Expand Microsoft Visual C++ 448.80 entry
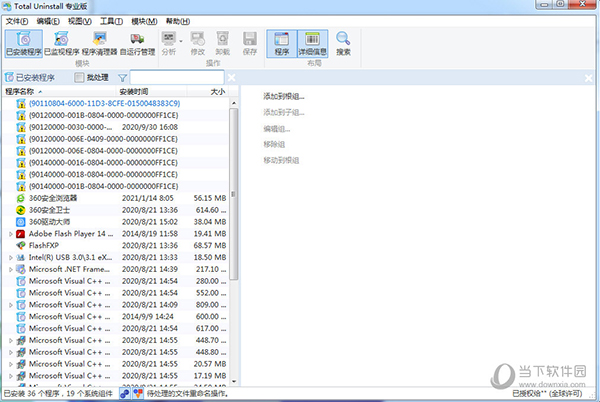This screenshot has height=402, width=600. (11, 352)
